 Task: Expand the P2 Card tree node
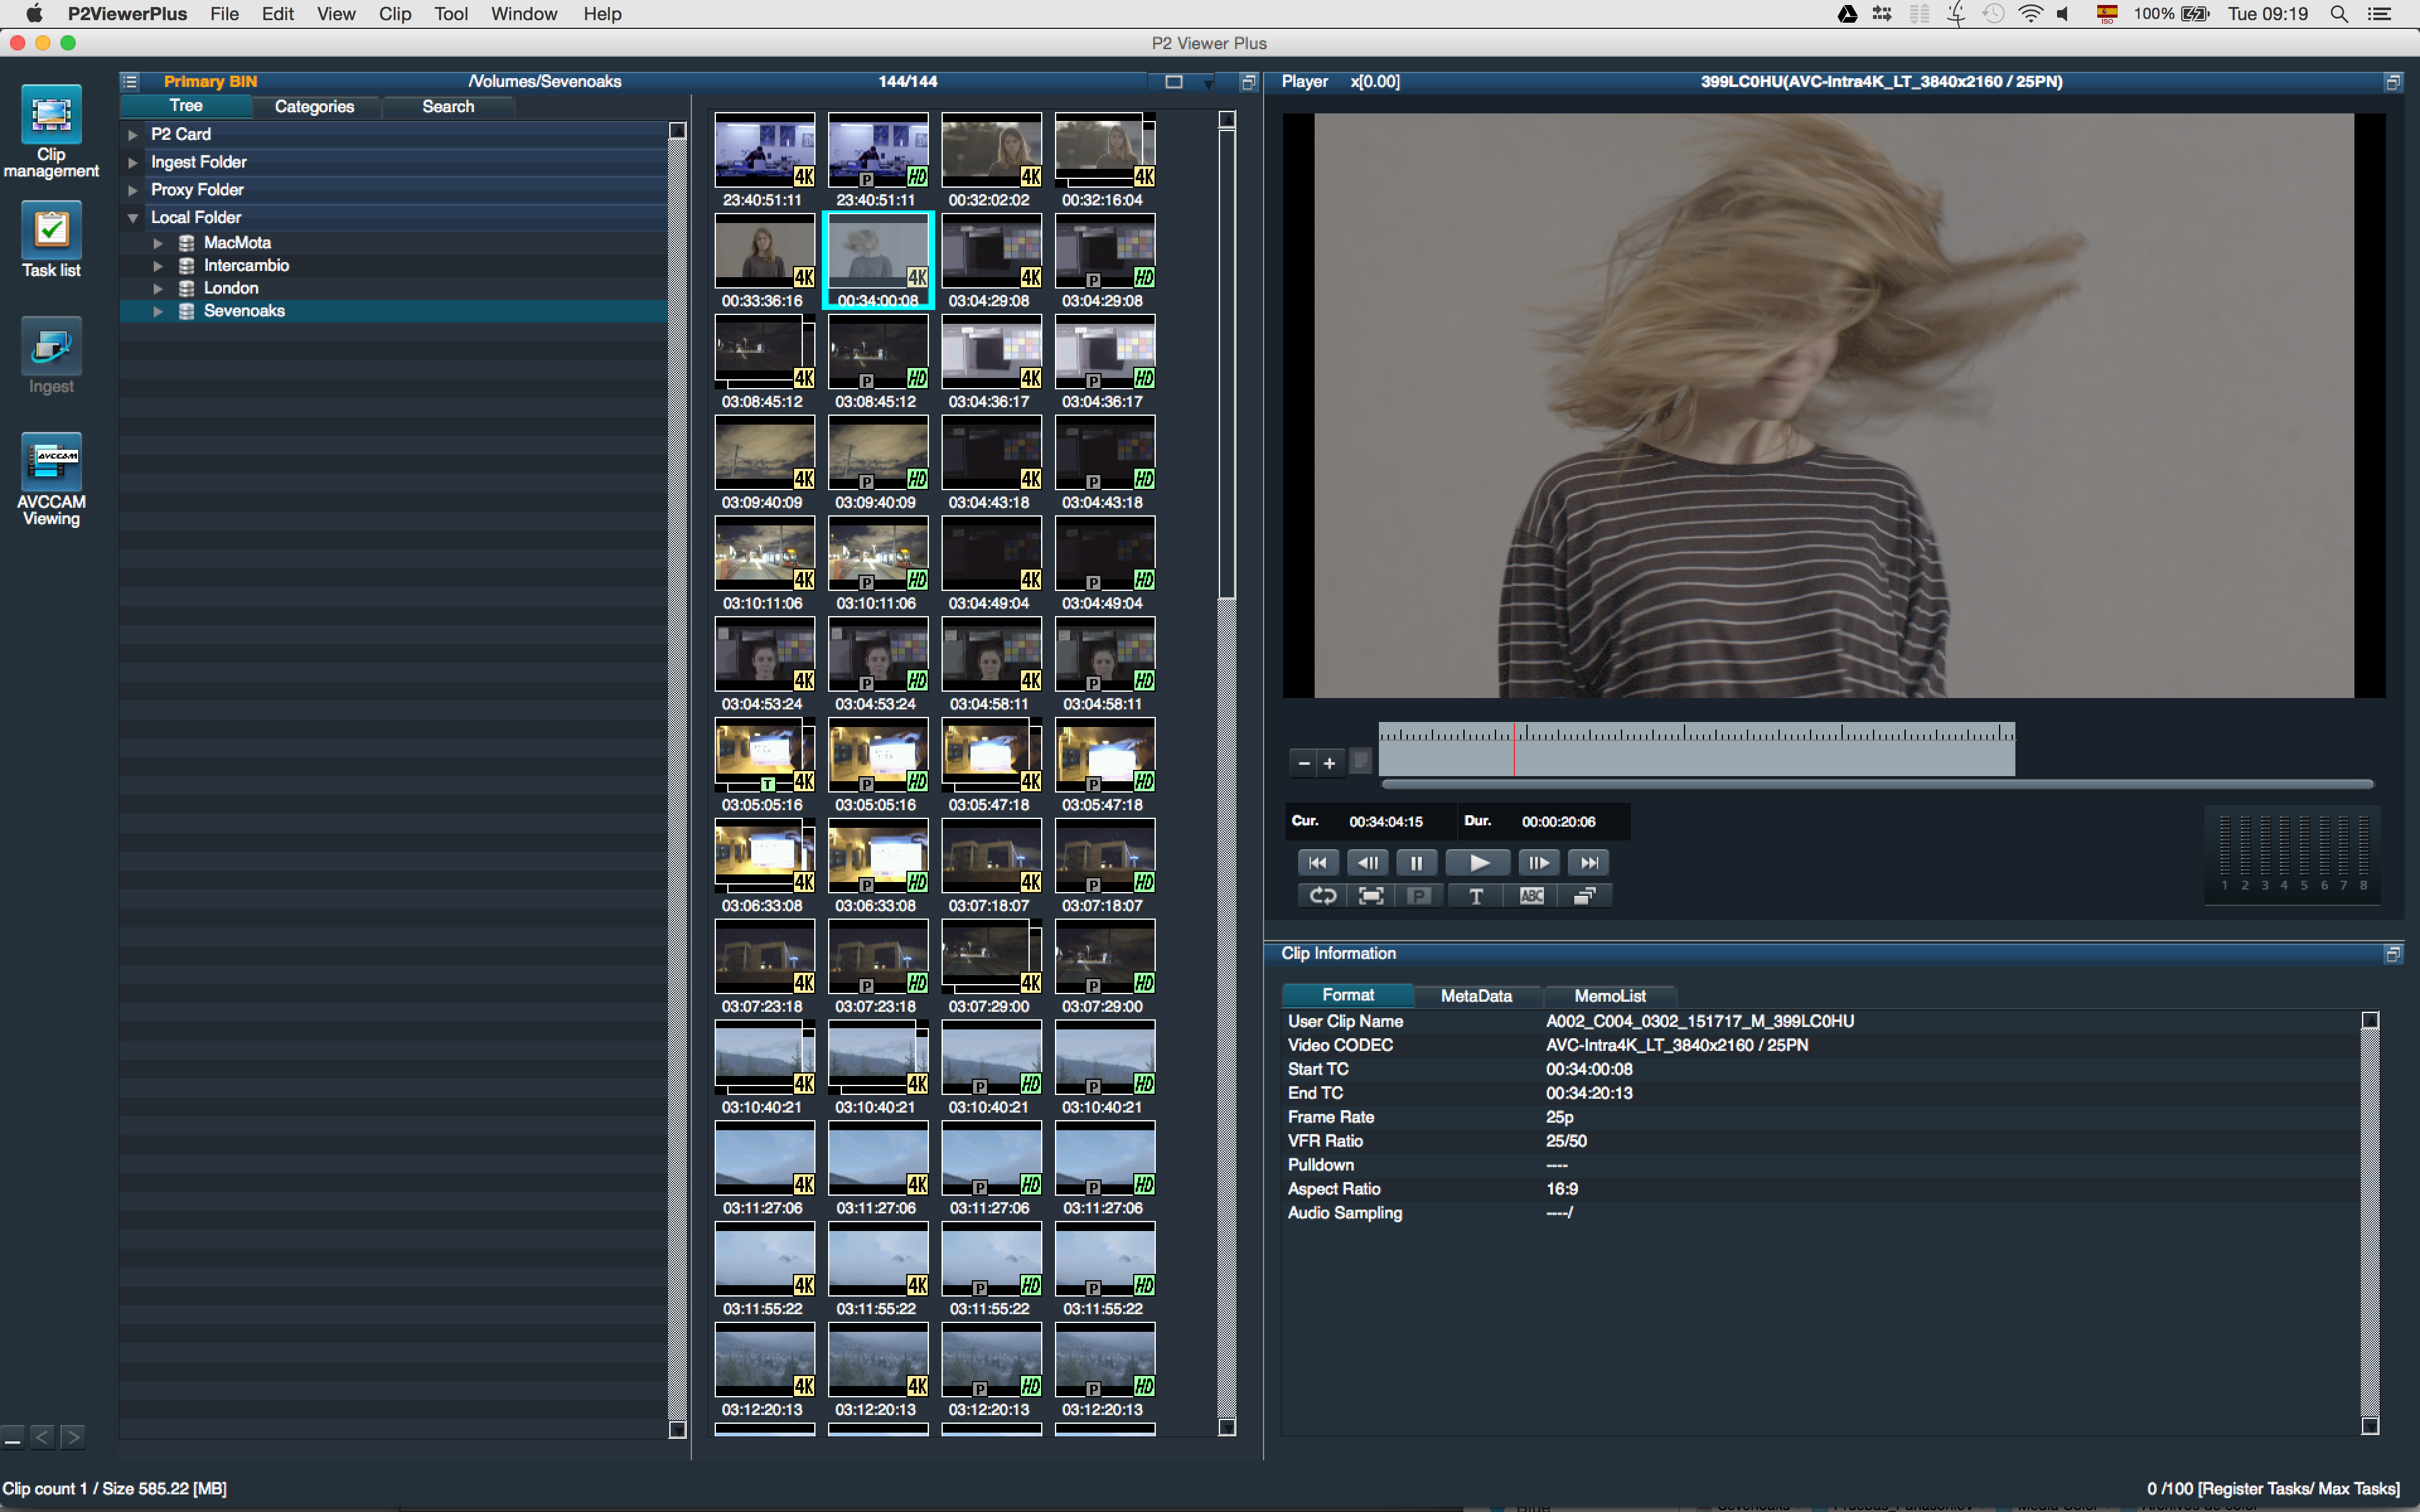[x=132, y=135]
